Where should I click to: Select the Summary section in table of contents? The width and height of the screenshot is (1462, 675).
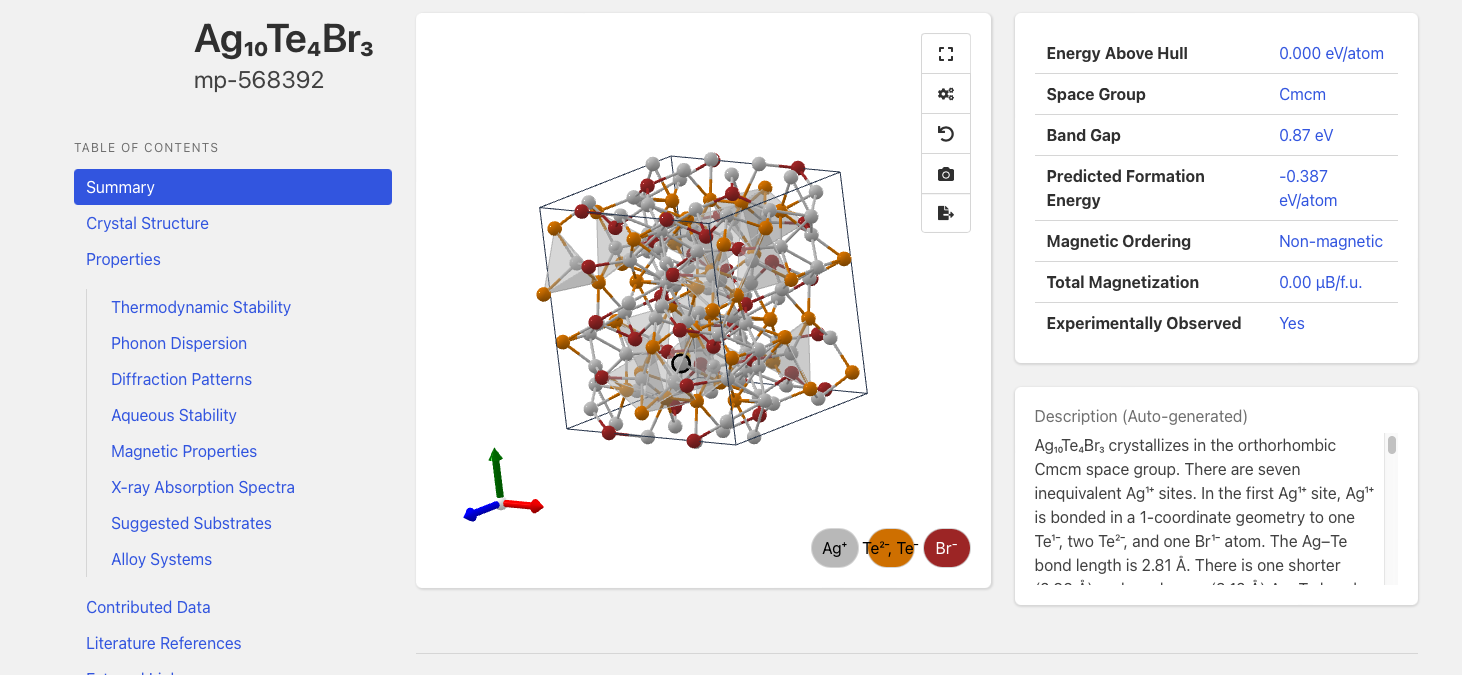coord(120,187)
